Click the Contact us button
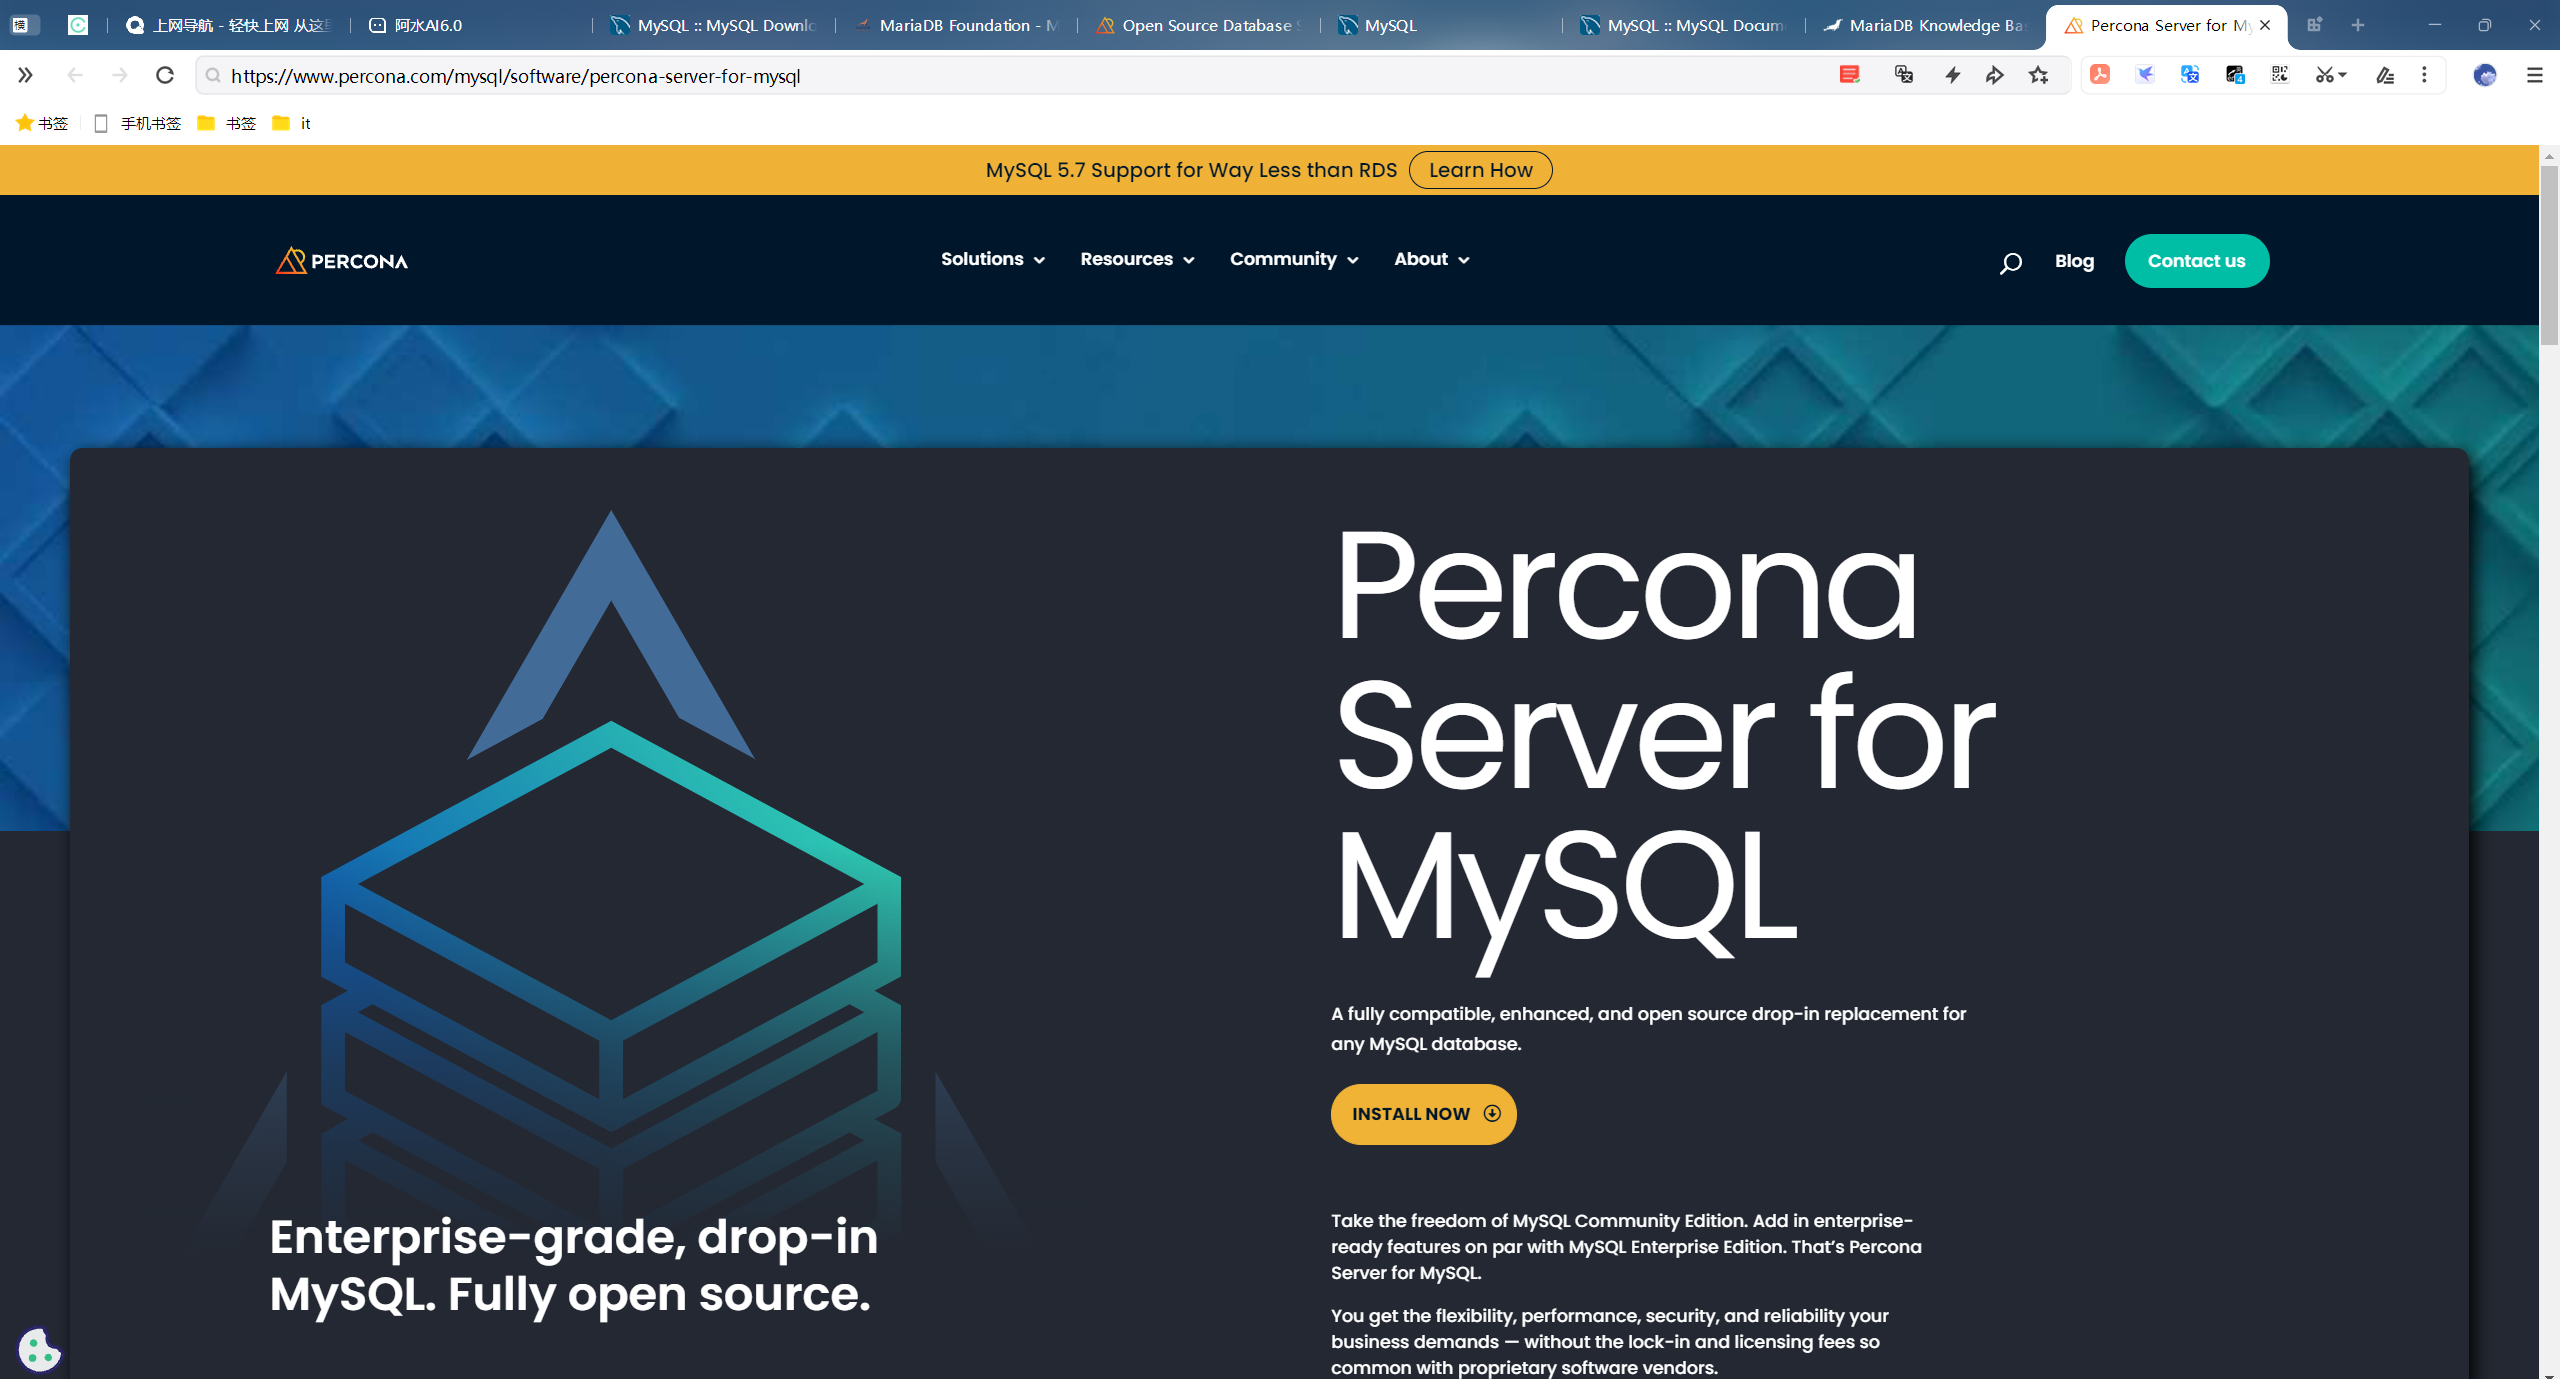This screenshot has width=2560, height=1379. [2196, 261]
